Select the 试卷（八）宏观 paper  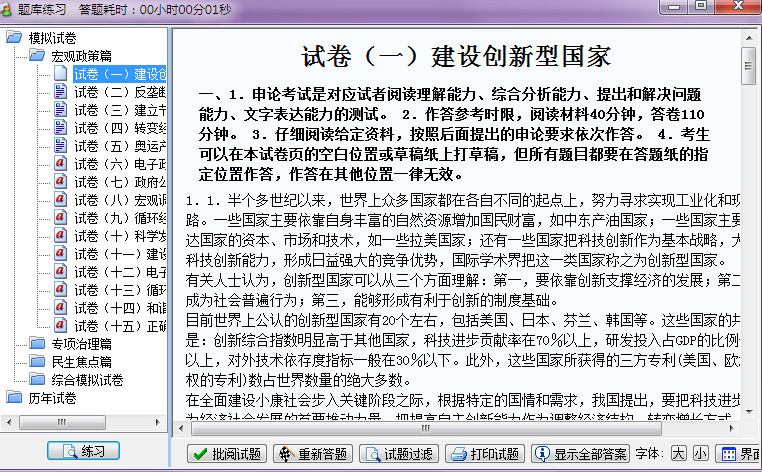(120, 200)
